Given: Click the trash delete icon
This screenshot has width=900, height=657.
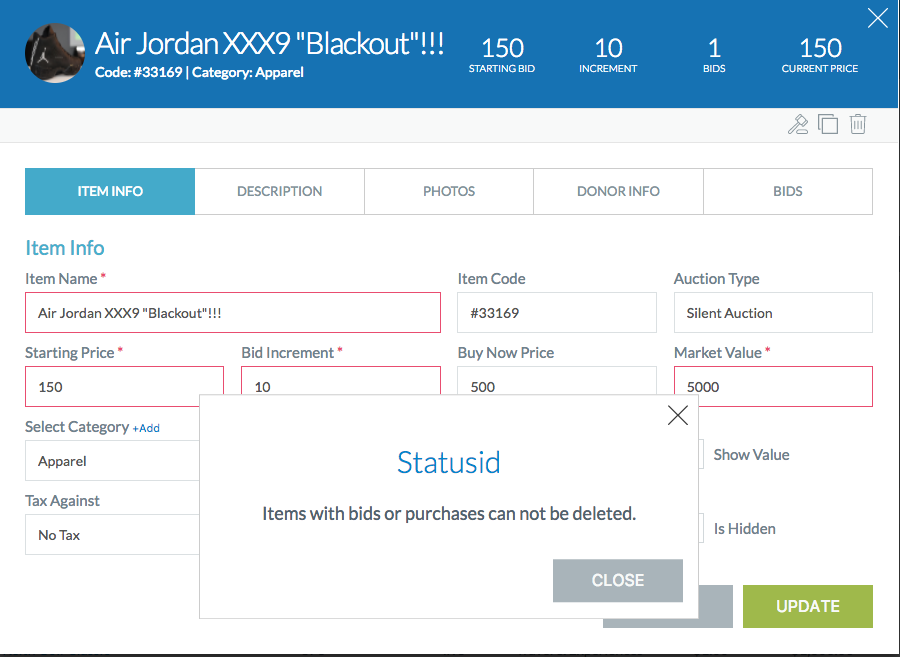Looking at the screenshot, I should pyautogui.click(x=858, y=124).
